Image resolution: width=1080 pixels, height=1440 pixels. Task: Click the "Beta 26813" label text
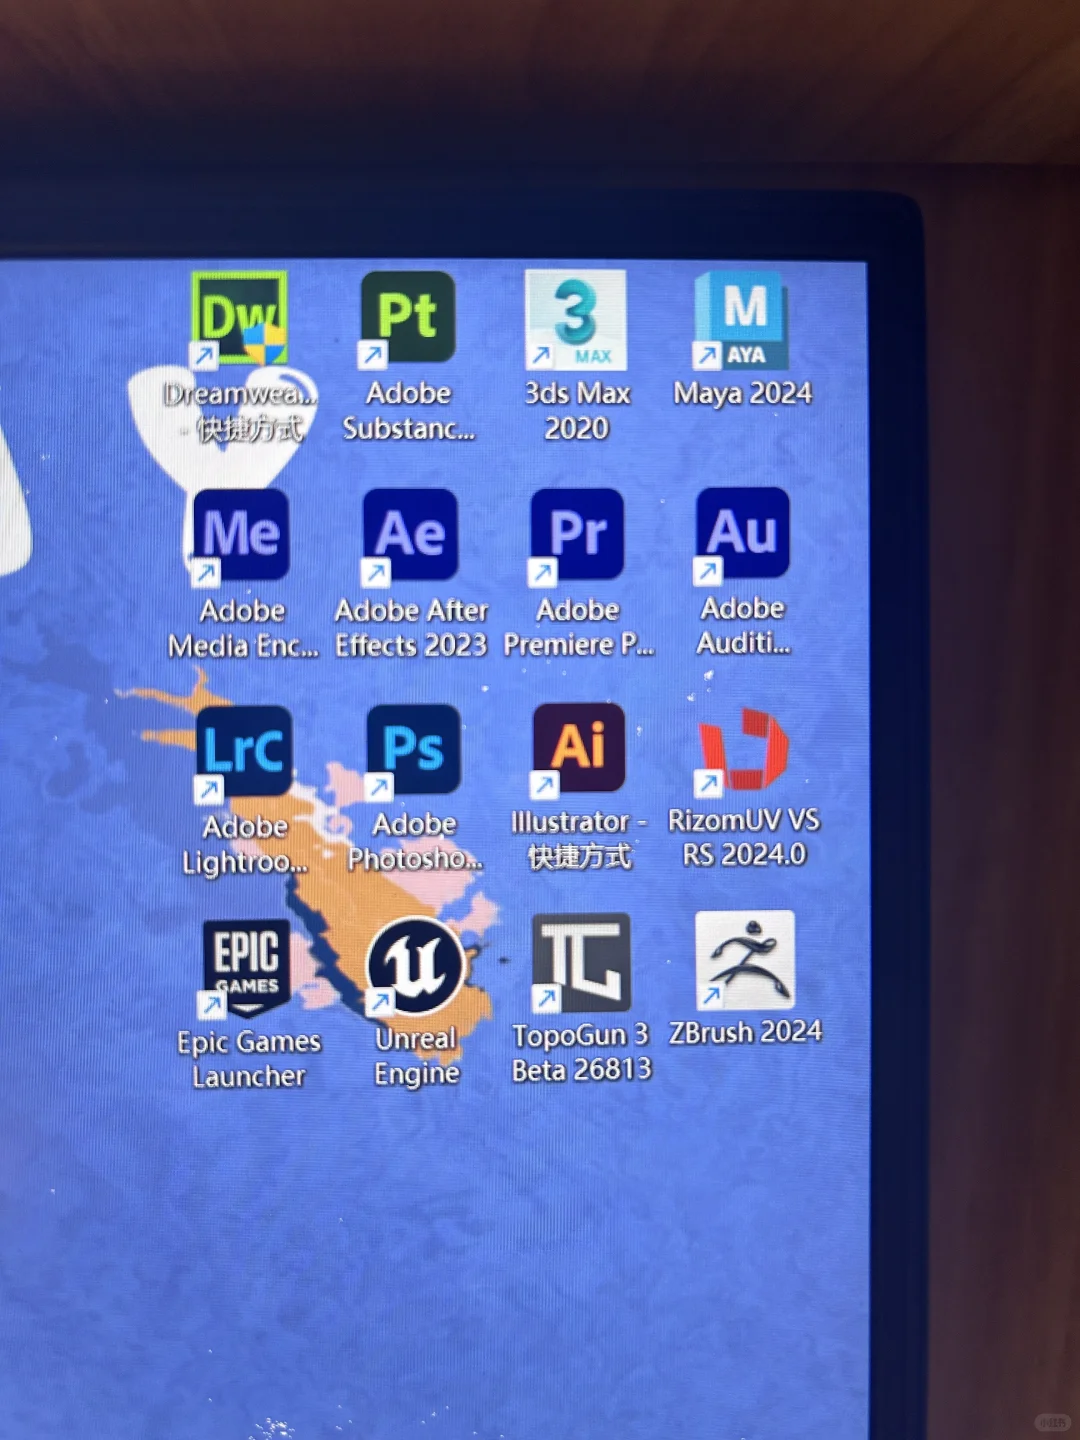pos(581,1070)
